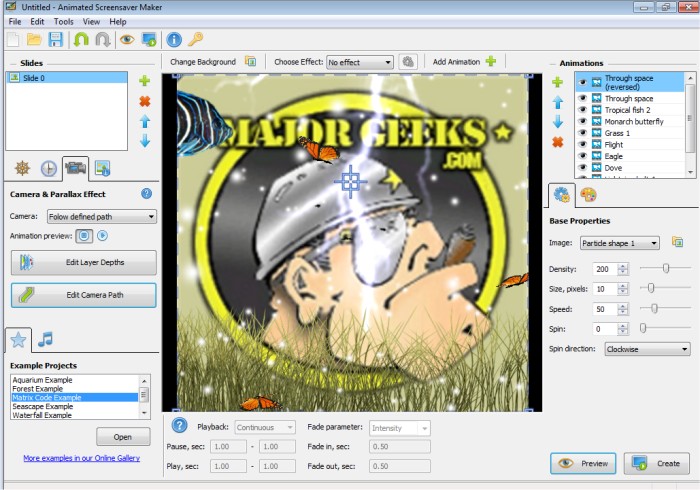Click the green plus next to Add Animation
This screenshot has height=490, width=700.
[x=490, y=61]
